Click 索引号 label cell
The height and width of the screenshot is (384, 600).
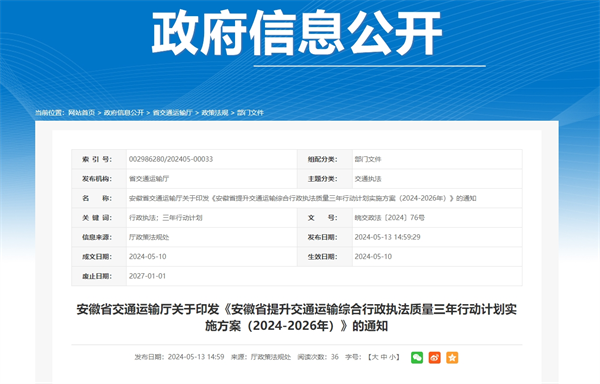(99, 159)
